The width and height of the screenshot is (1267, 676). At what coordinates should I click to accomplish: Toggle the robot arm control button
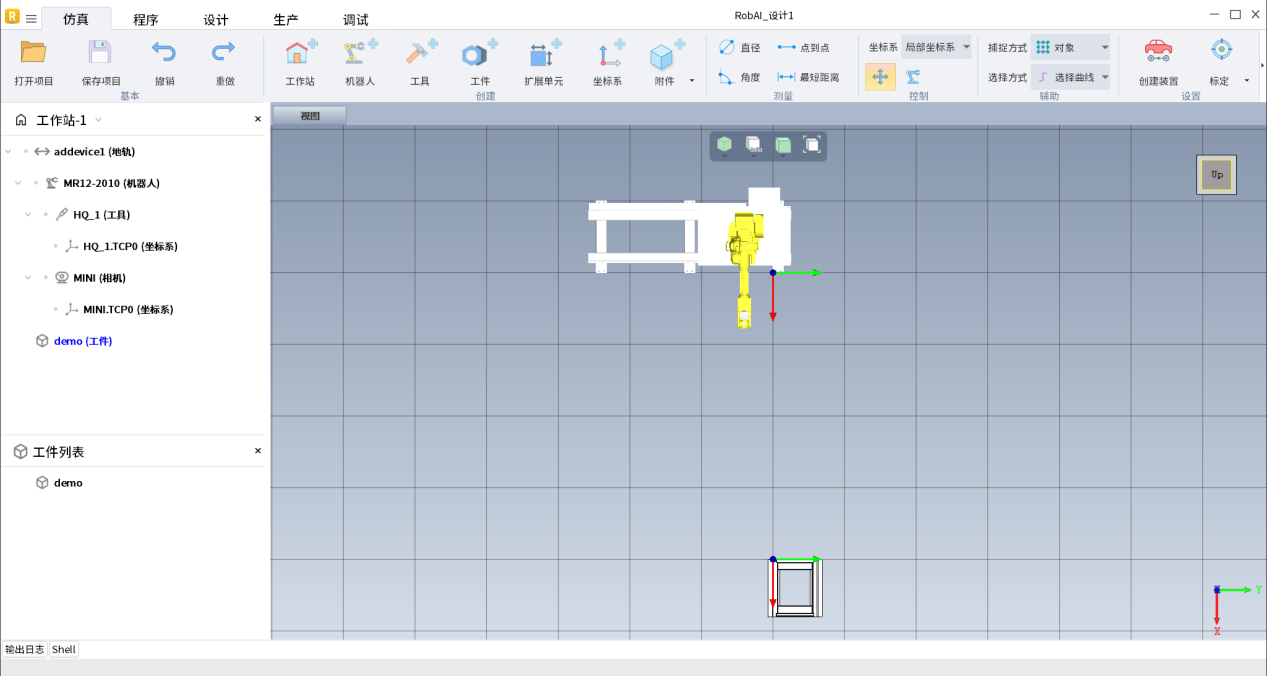point(913,77)
